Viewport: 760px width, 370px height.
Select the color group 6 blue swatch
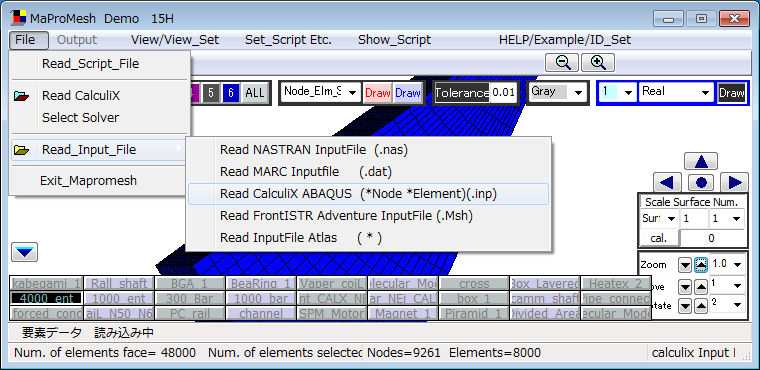[x=231, y=93]
